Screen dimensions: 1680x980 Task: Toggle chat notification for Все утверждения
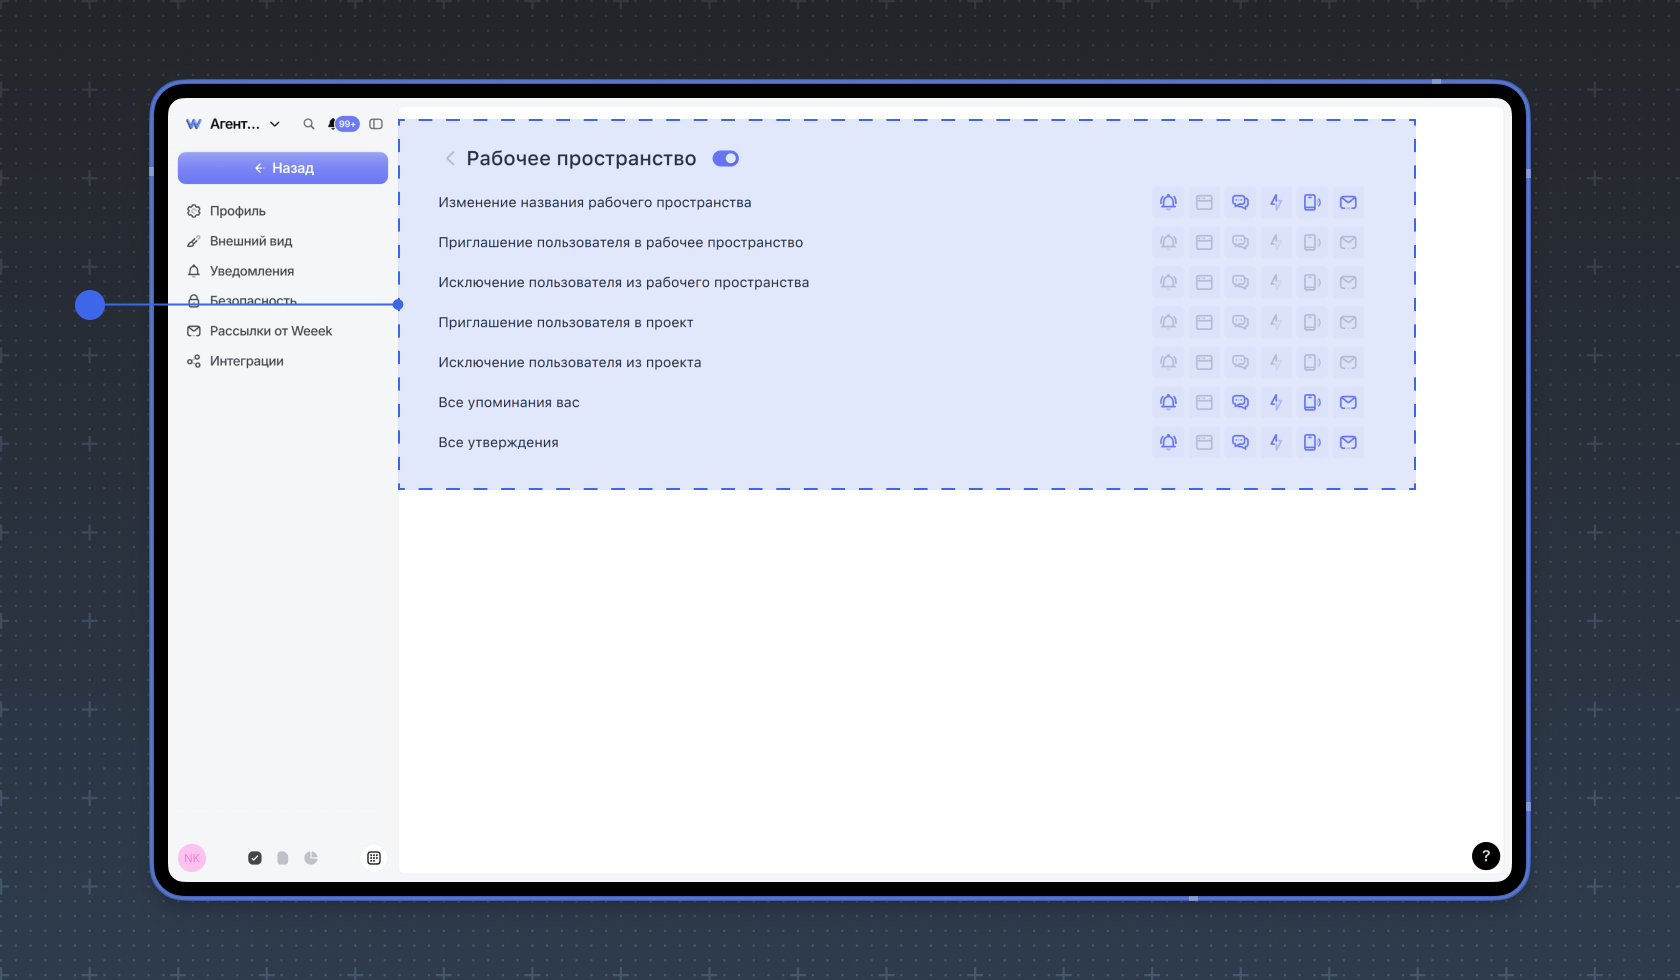click(1240, 442)
